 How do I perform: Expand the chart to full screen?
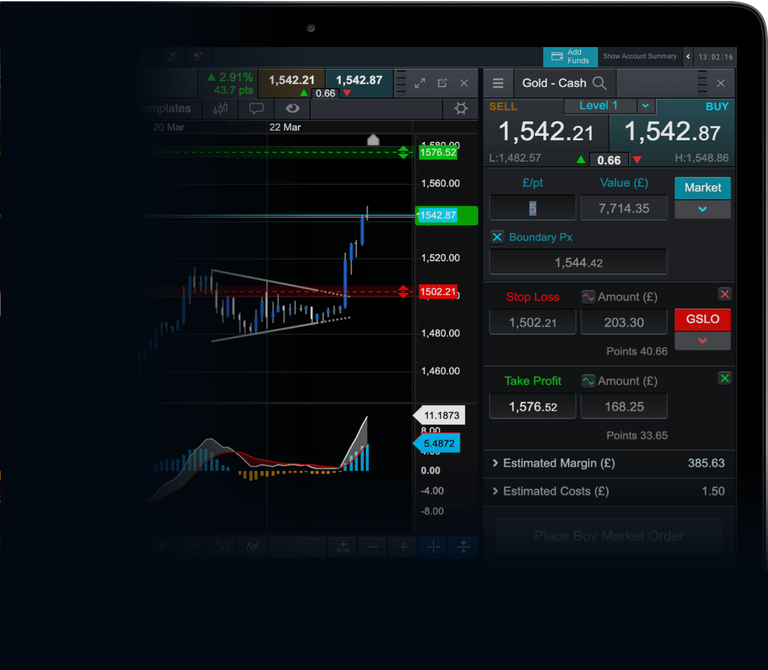click(420, 83)
